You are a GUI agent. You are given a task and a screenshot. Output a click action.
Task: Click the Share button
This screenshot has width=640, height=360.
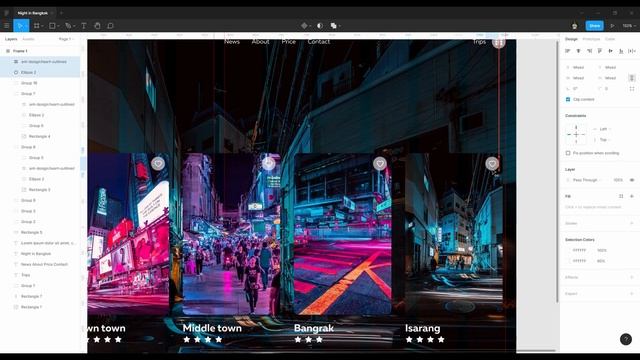pyautogui.click(x=595, y=26)
